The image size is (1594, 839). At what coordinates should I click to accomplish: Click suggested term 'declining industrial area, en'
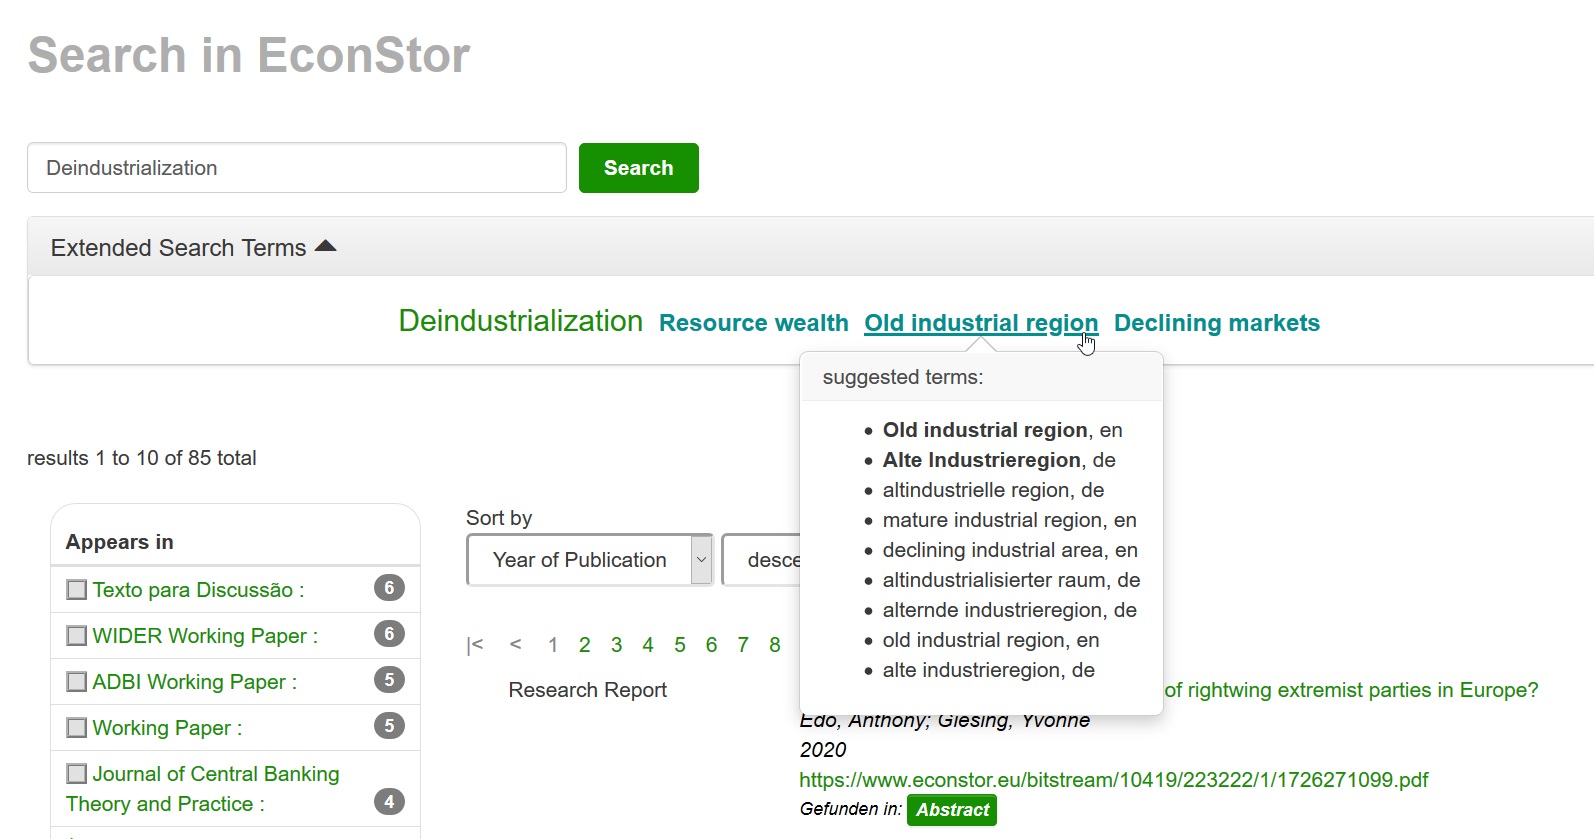click(x=1010, y=550)
